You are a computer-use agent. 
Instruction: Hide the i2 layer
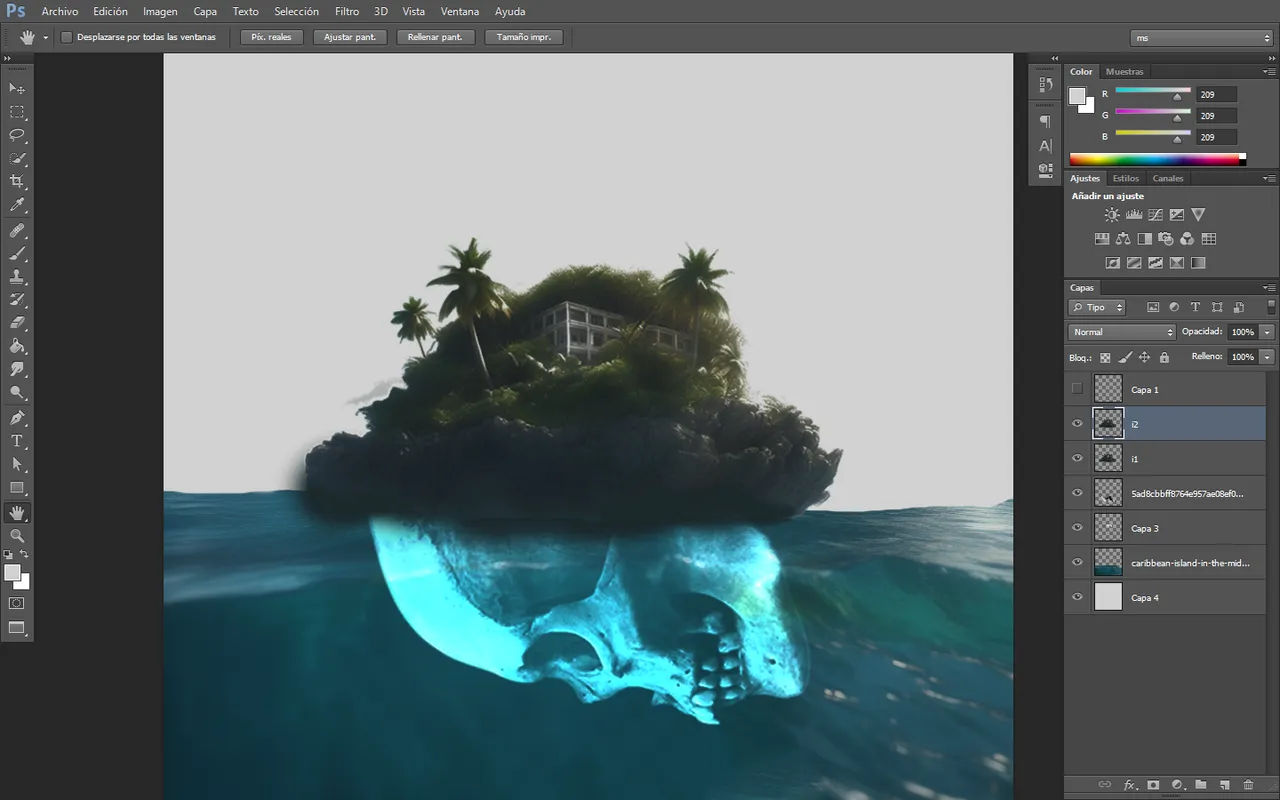tap(1077, 424)
